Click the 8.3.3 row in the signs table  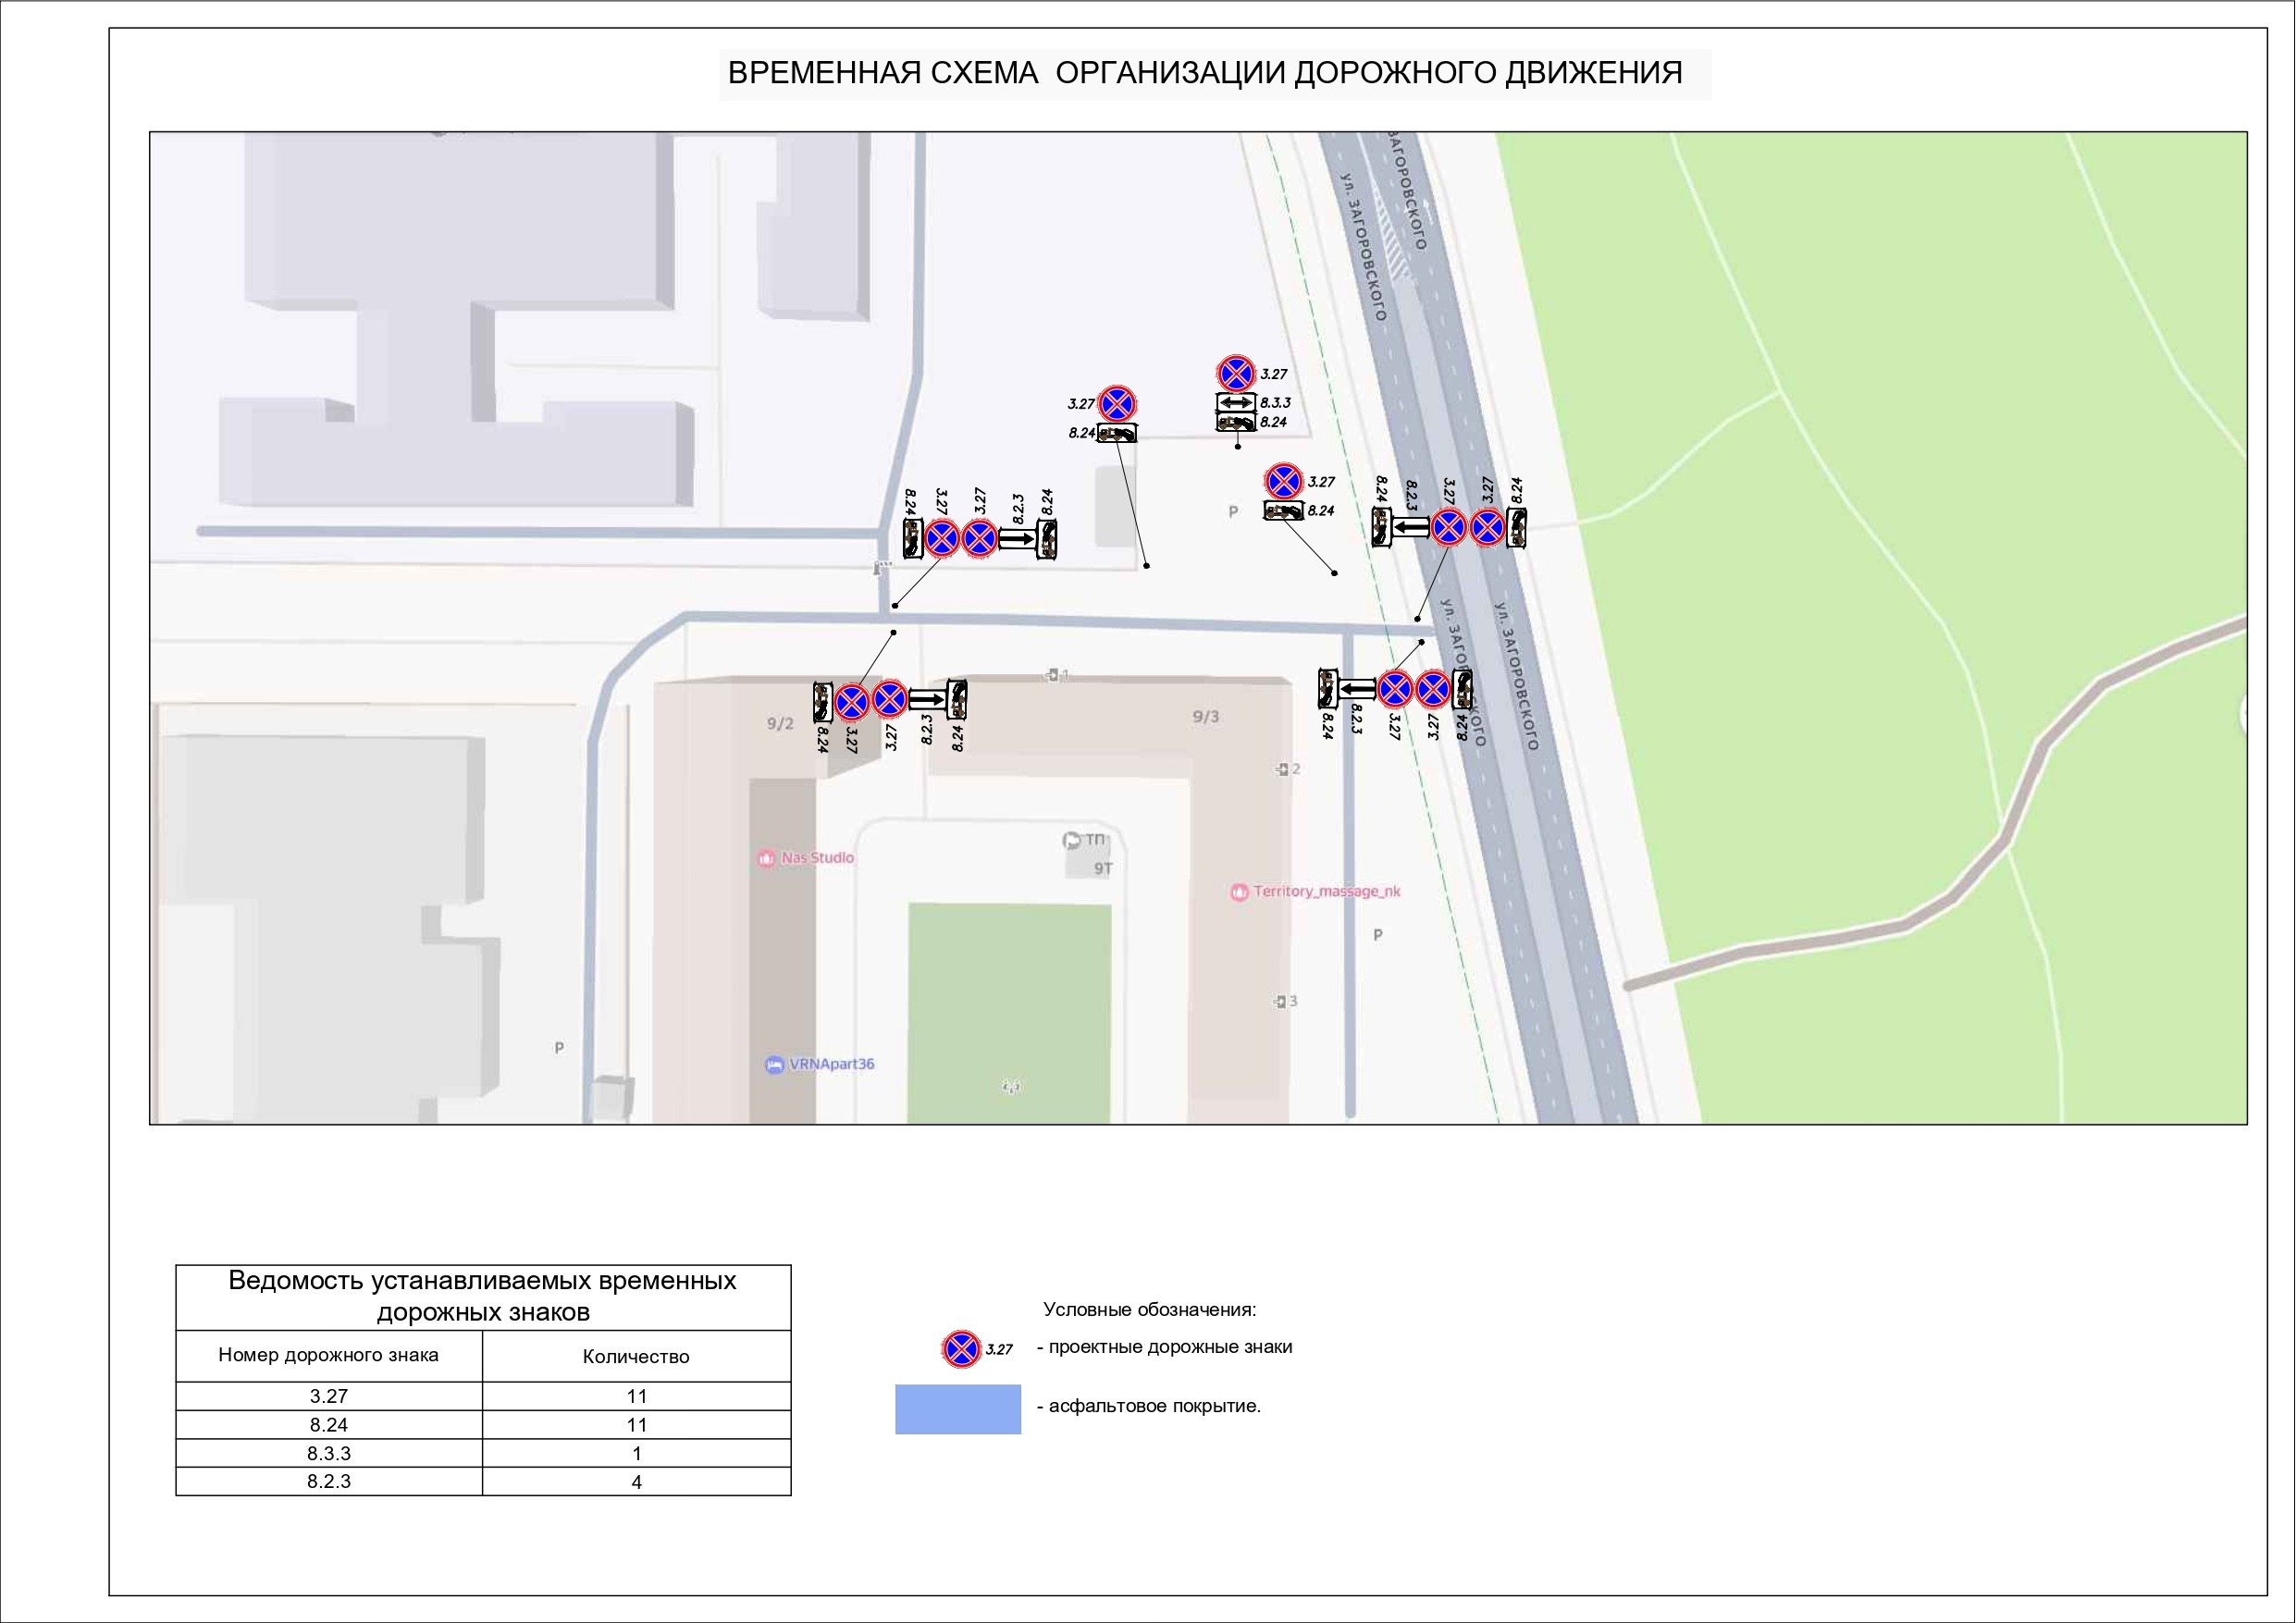point(329,1453)
